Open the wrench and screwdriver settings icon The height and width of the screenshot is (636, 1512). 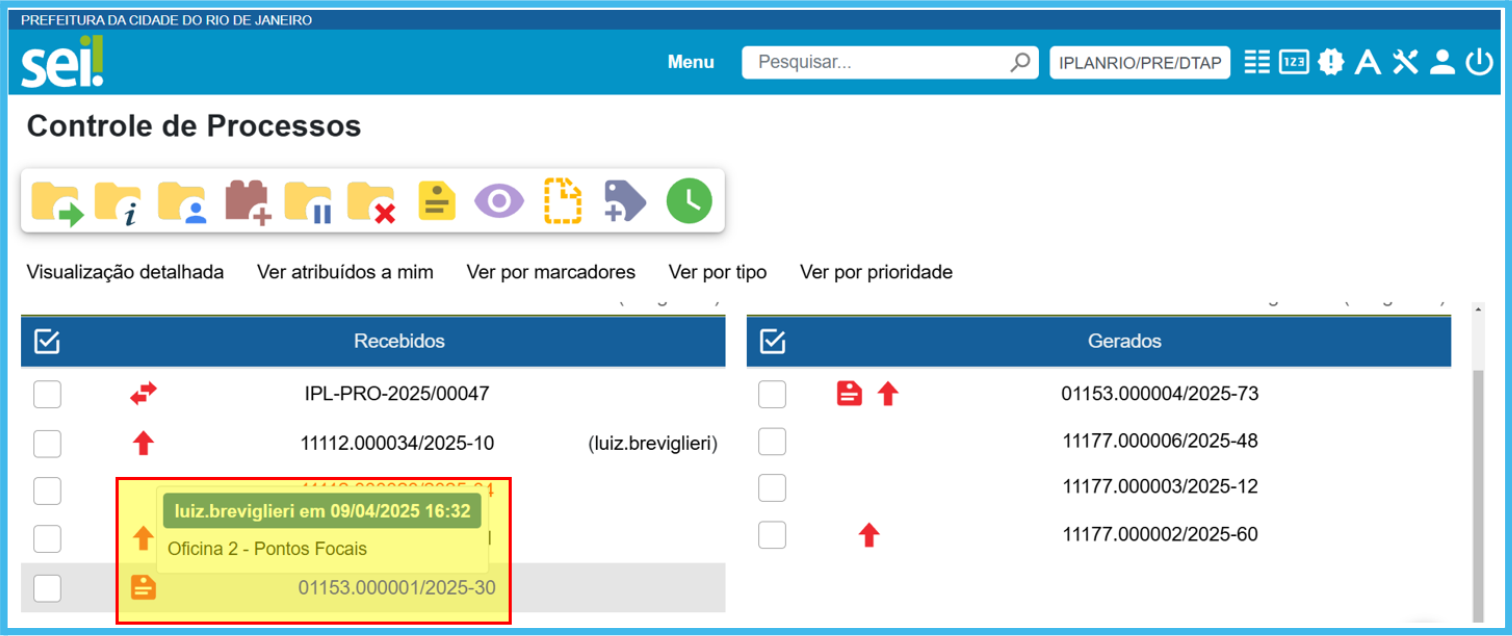point(1405,62)
